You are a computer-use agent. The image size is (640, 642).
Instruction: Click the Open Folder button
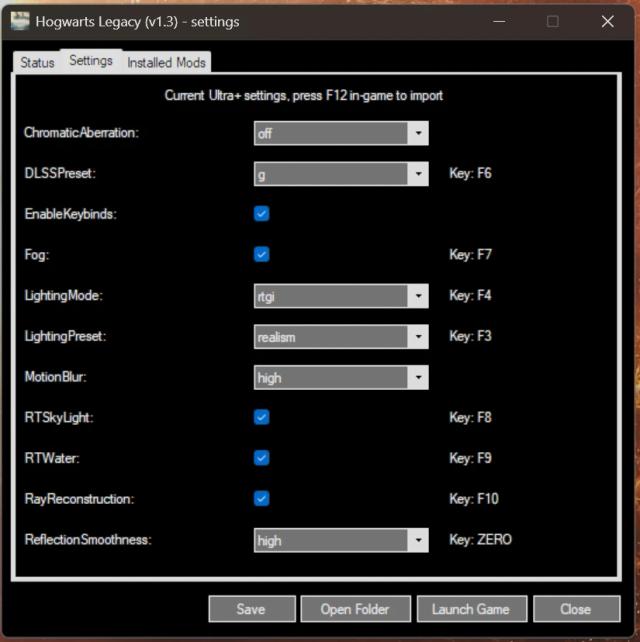point(355,609)
